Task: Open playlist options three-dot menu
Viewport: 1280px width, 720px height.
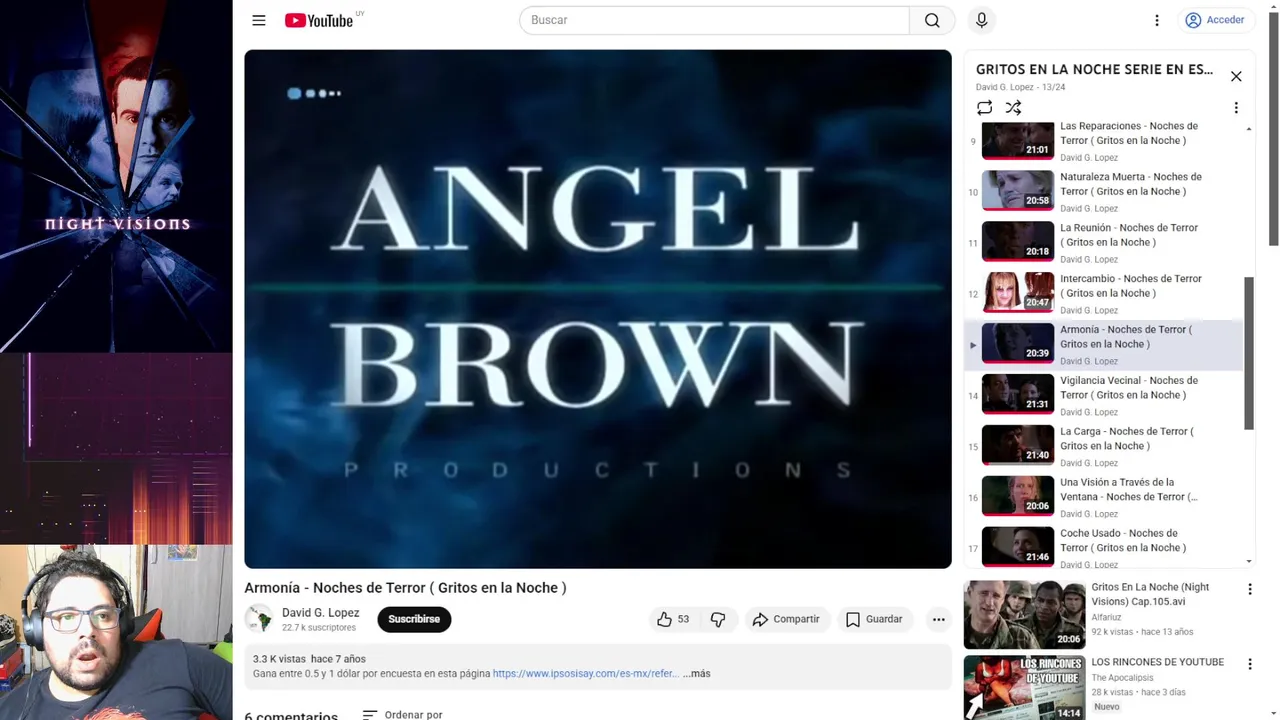Action: (1236, 108)
